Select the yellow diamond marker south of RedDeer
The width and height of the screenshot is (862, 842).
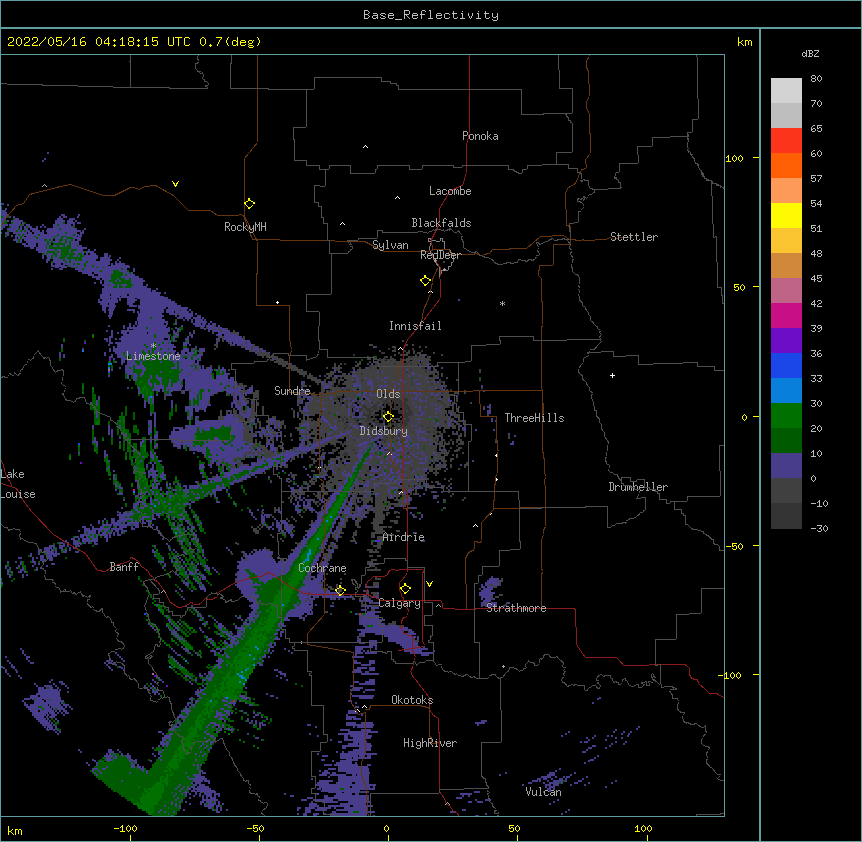(425, 281)
